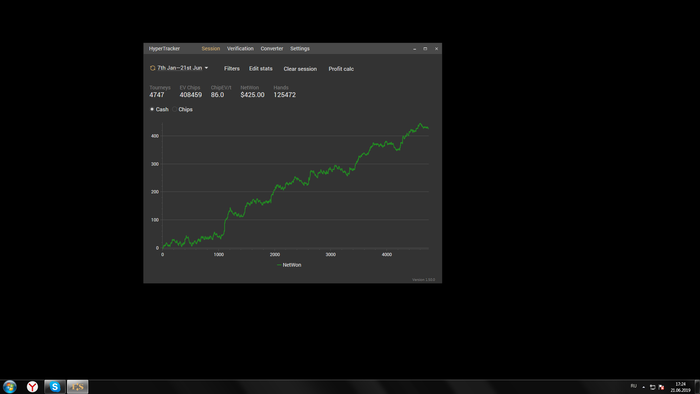
Task: Switch to the FS app taskbar icon
Action: coord(78,386)
